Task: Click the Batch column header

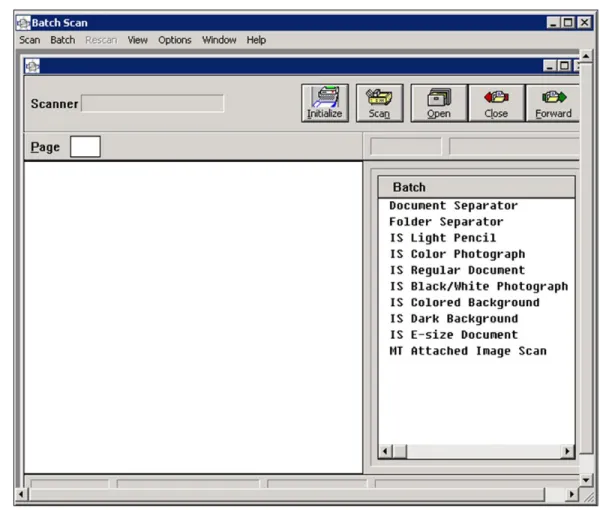Action: (x=476, y=187)
